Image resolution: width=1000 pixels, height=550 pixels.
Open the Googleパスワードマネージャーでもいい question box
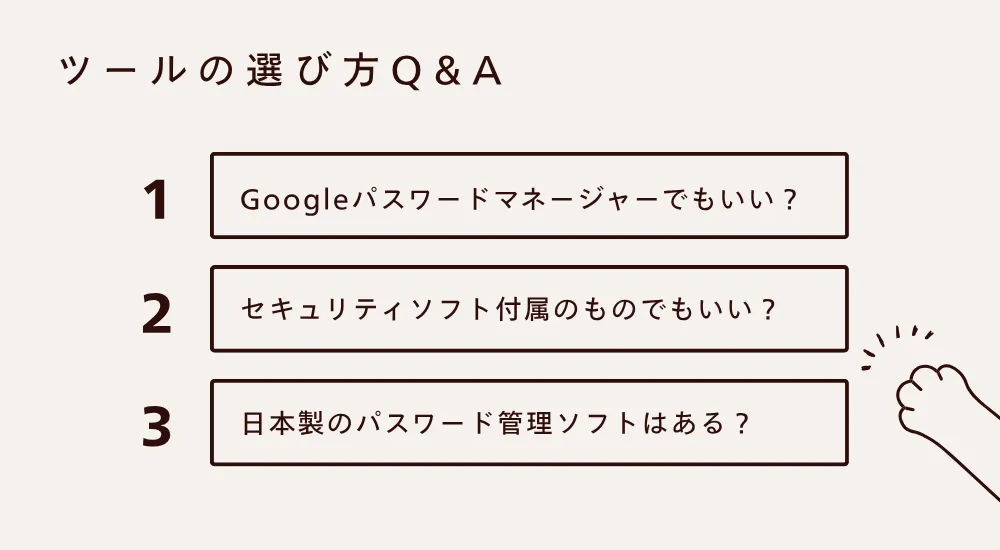click(529, 195)
